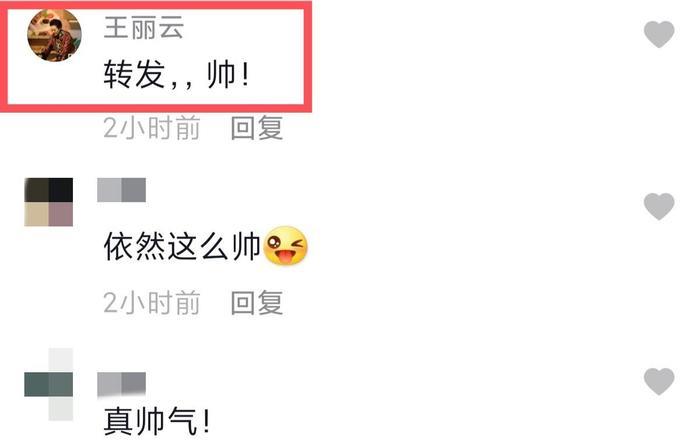Open pixelated avatar beside 依然这么帅 comment
Screen dimensions: 700x448
click(x=49, y=202)
